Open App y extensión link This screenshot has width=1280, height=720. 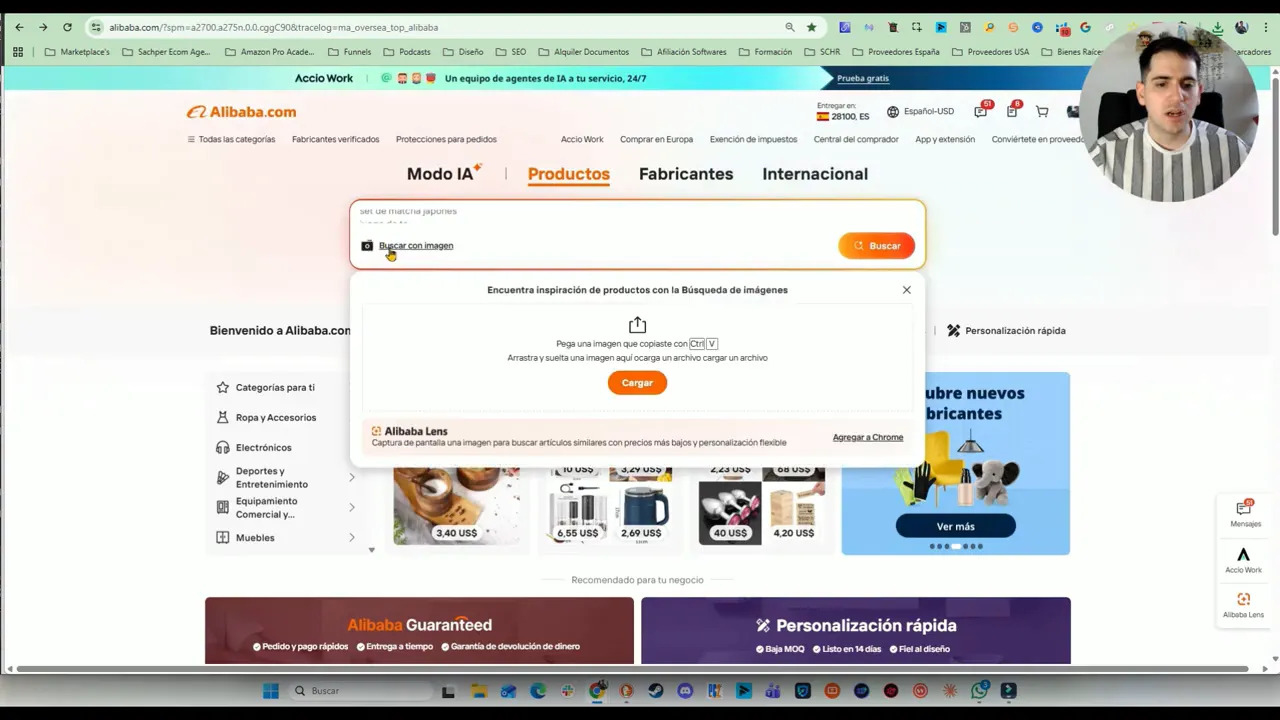coord(945,139)
